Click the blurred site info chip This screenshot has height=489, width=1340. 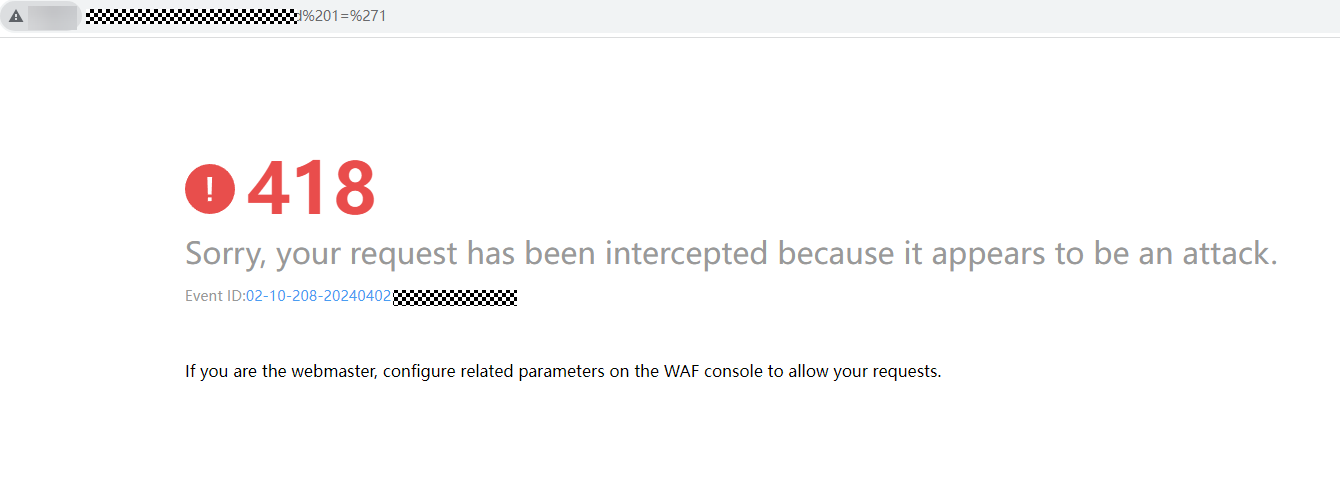(53, 17)
